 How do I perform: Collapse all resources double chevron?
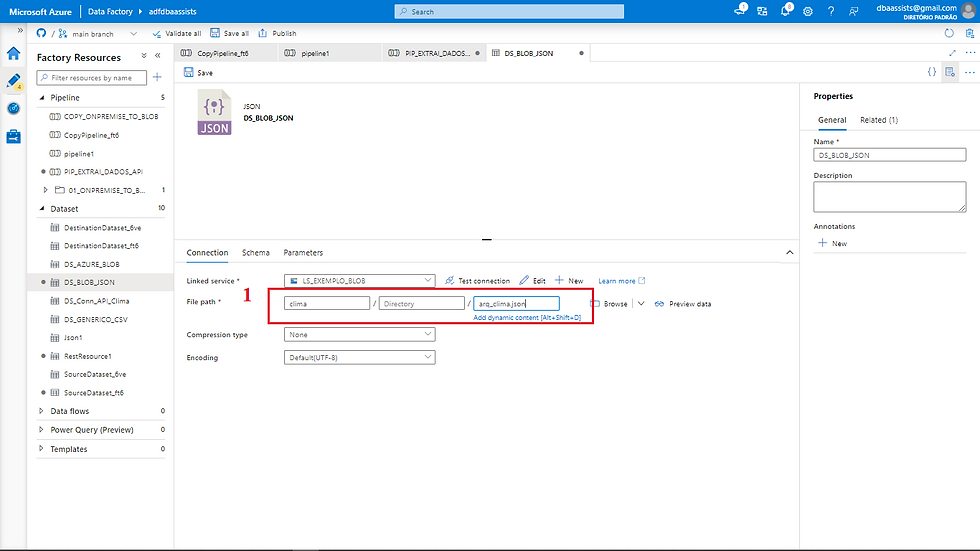pyautogui.click(x=144, y=56)
